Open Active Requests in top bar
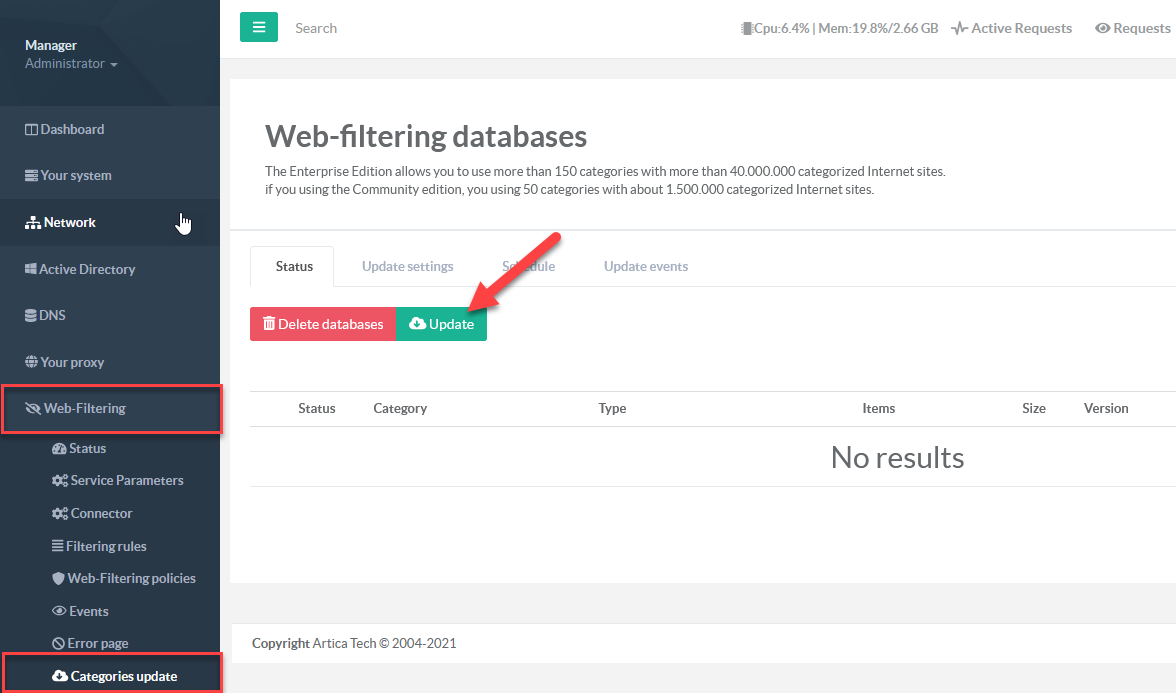Viewport: 1176px width, 693px height. click(1011, 28)
